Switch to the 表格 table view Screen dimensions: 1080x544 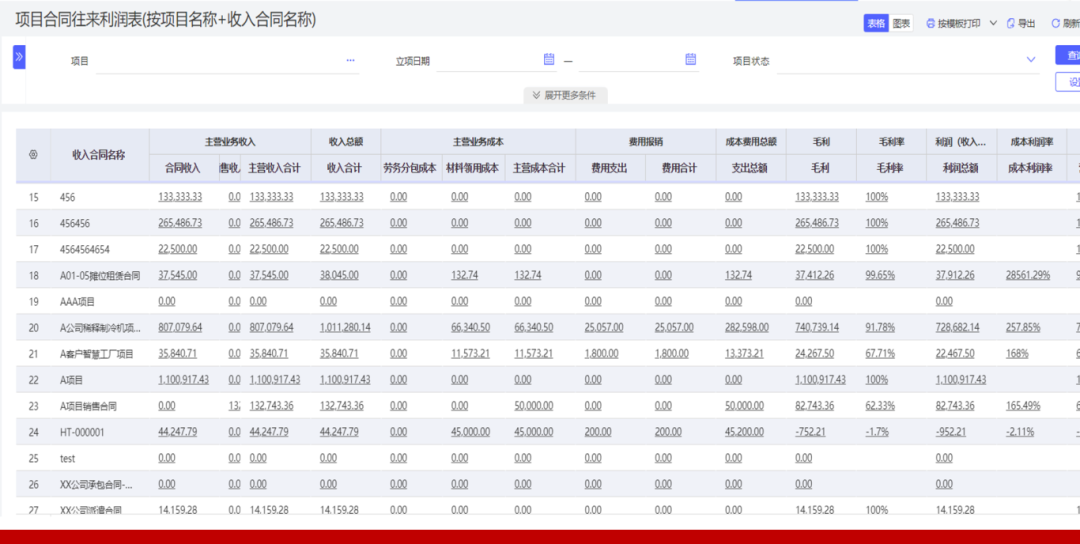[x=876, y=23]
